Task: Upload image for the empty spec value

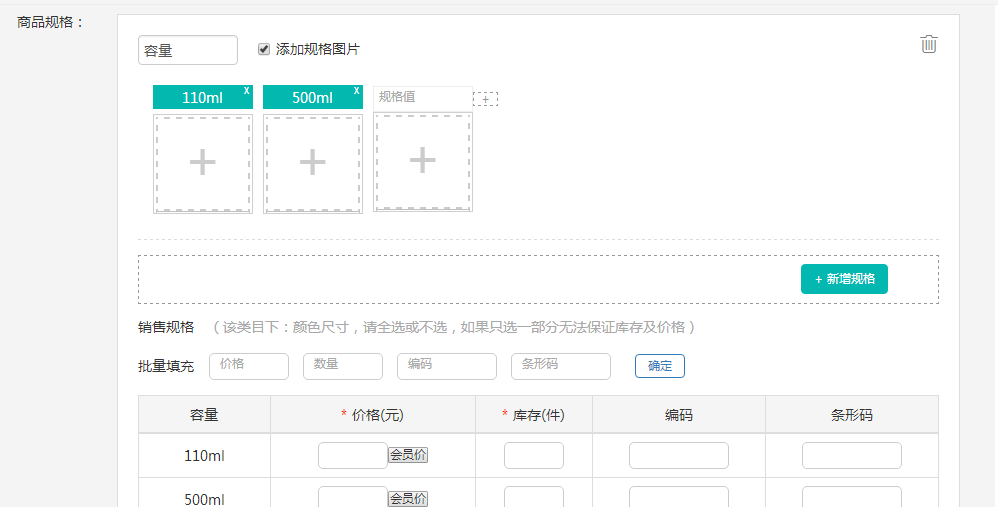Action: tap(422, 161)
